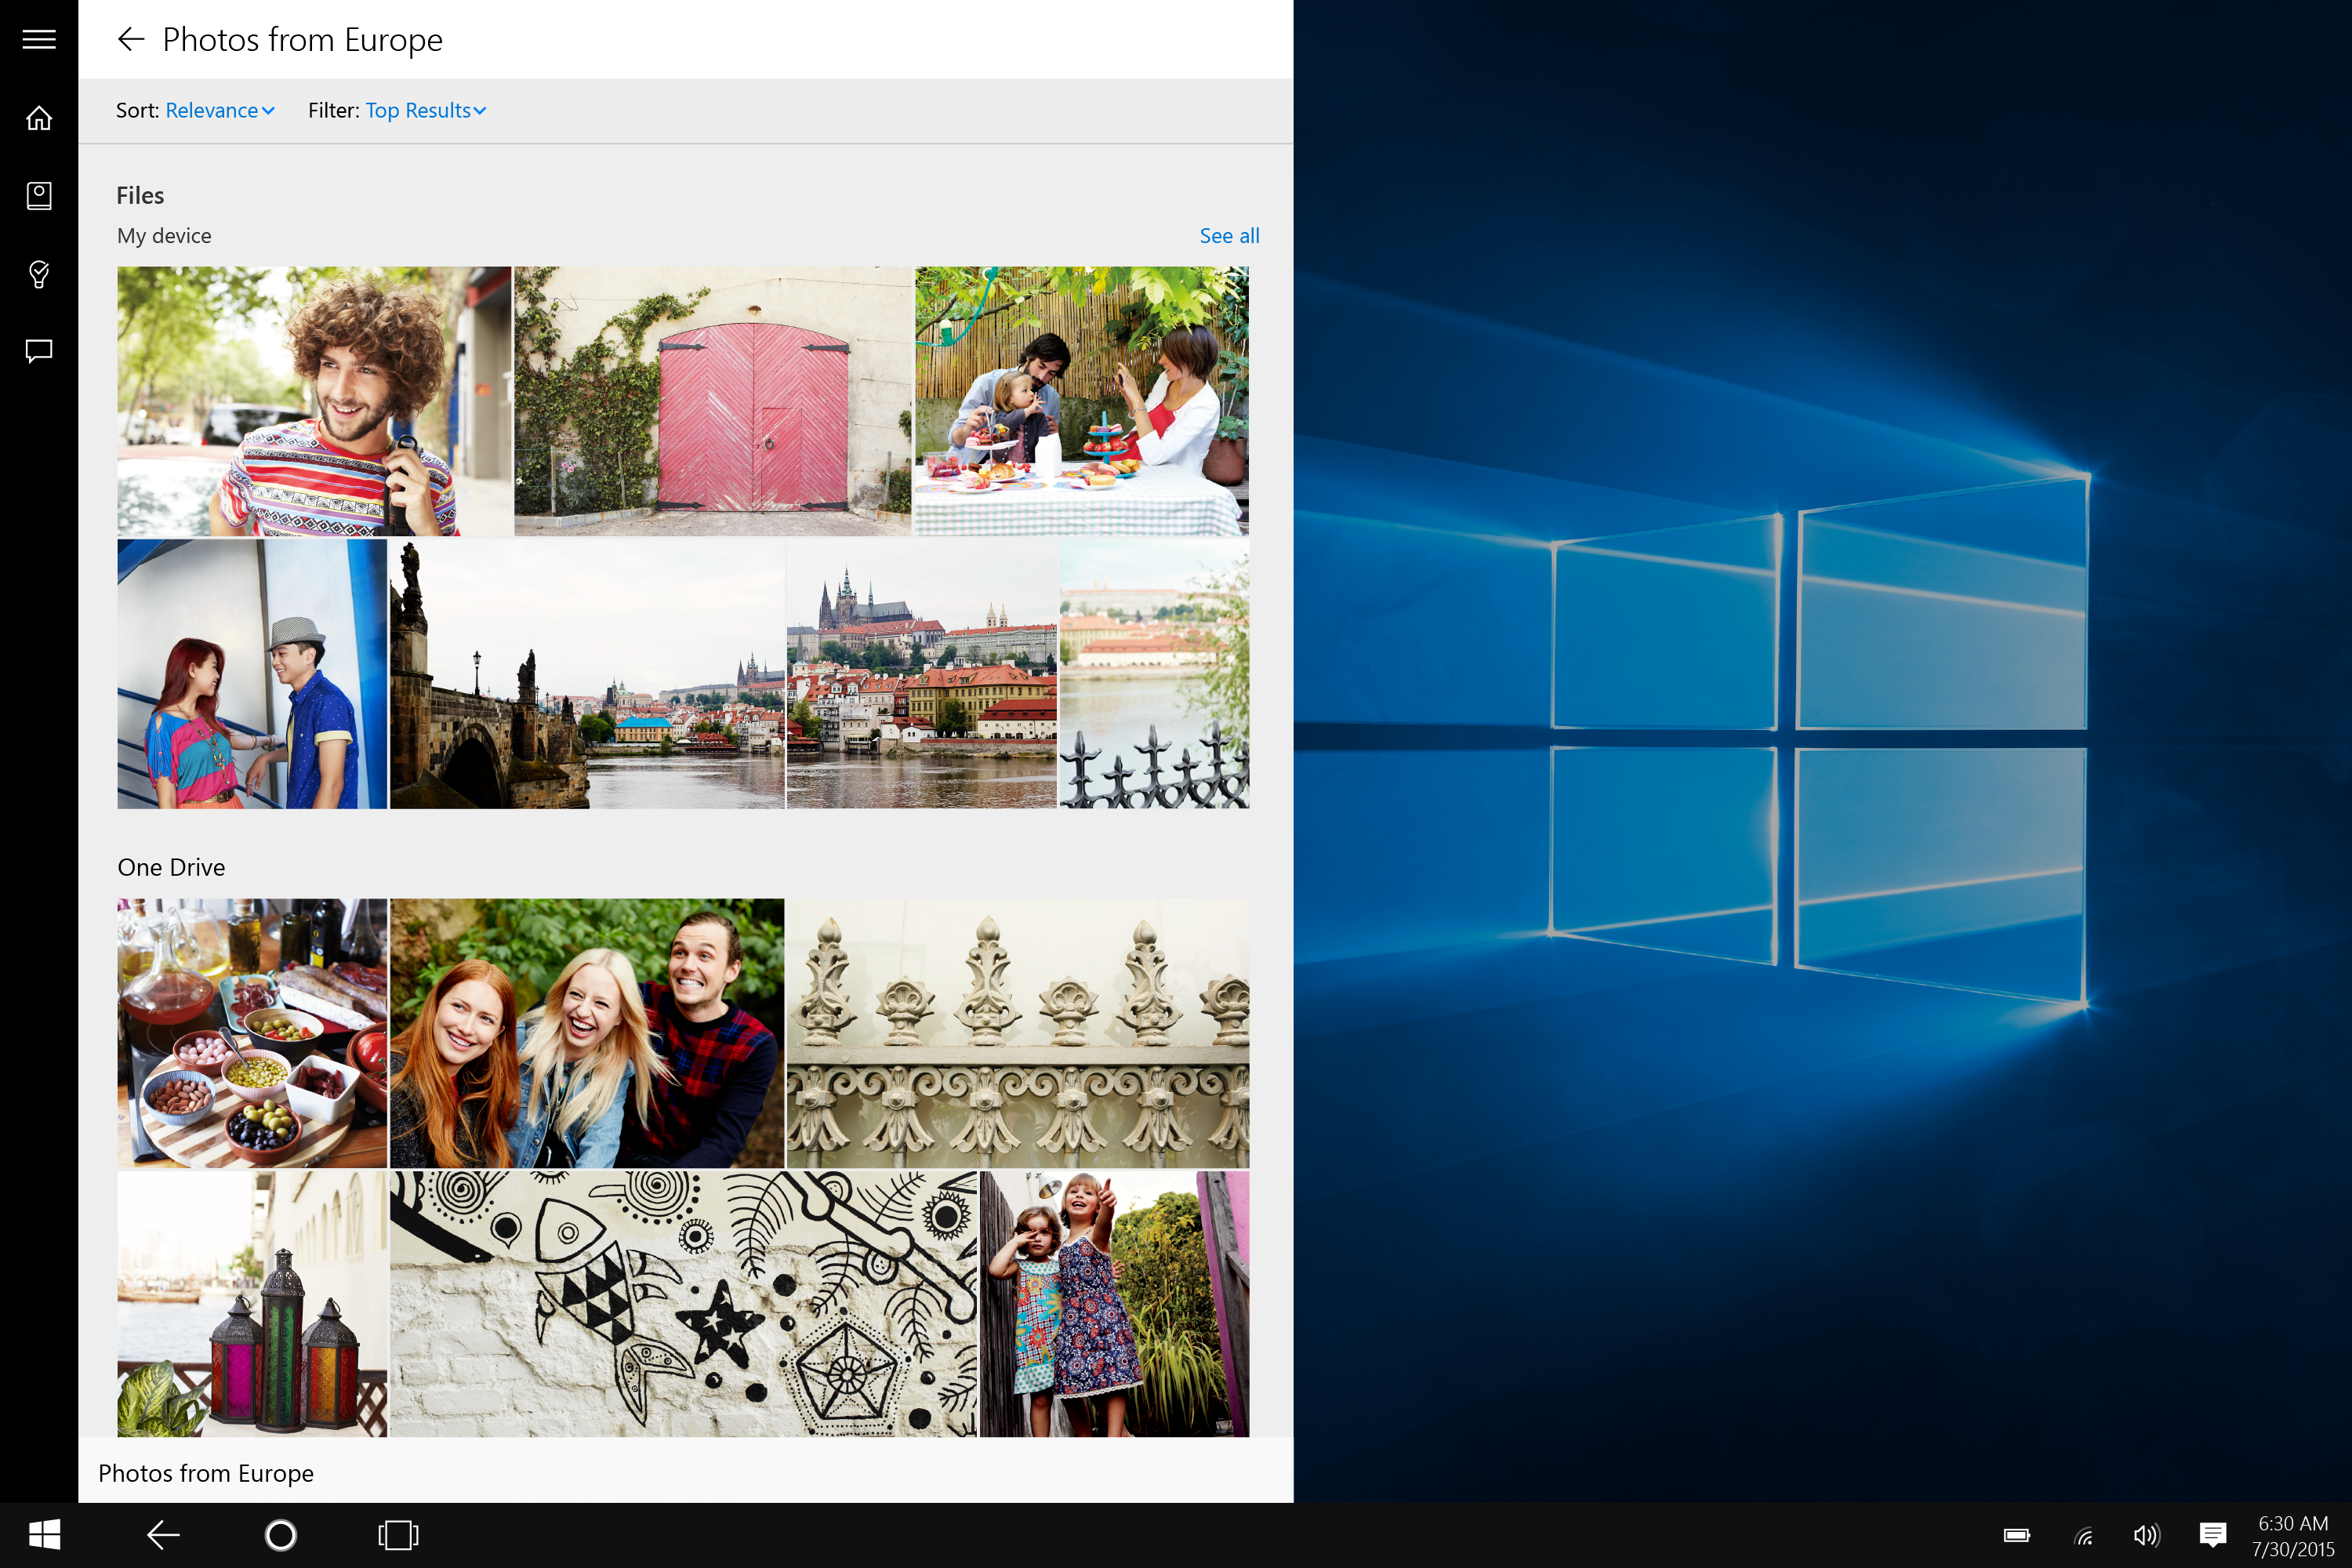2352x1568 pixels.
Task: Open Action Center from the system tray
Action: tap(2213, 1536)
